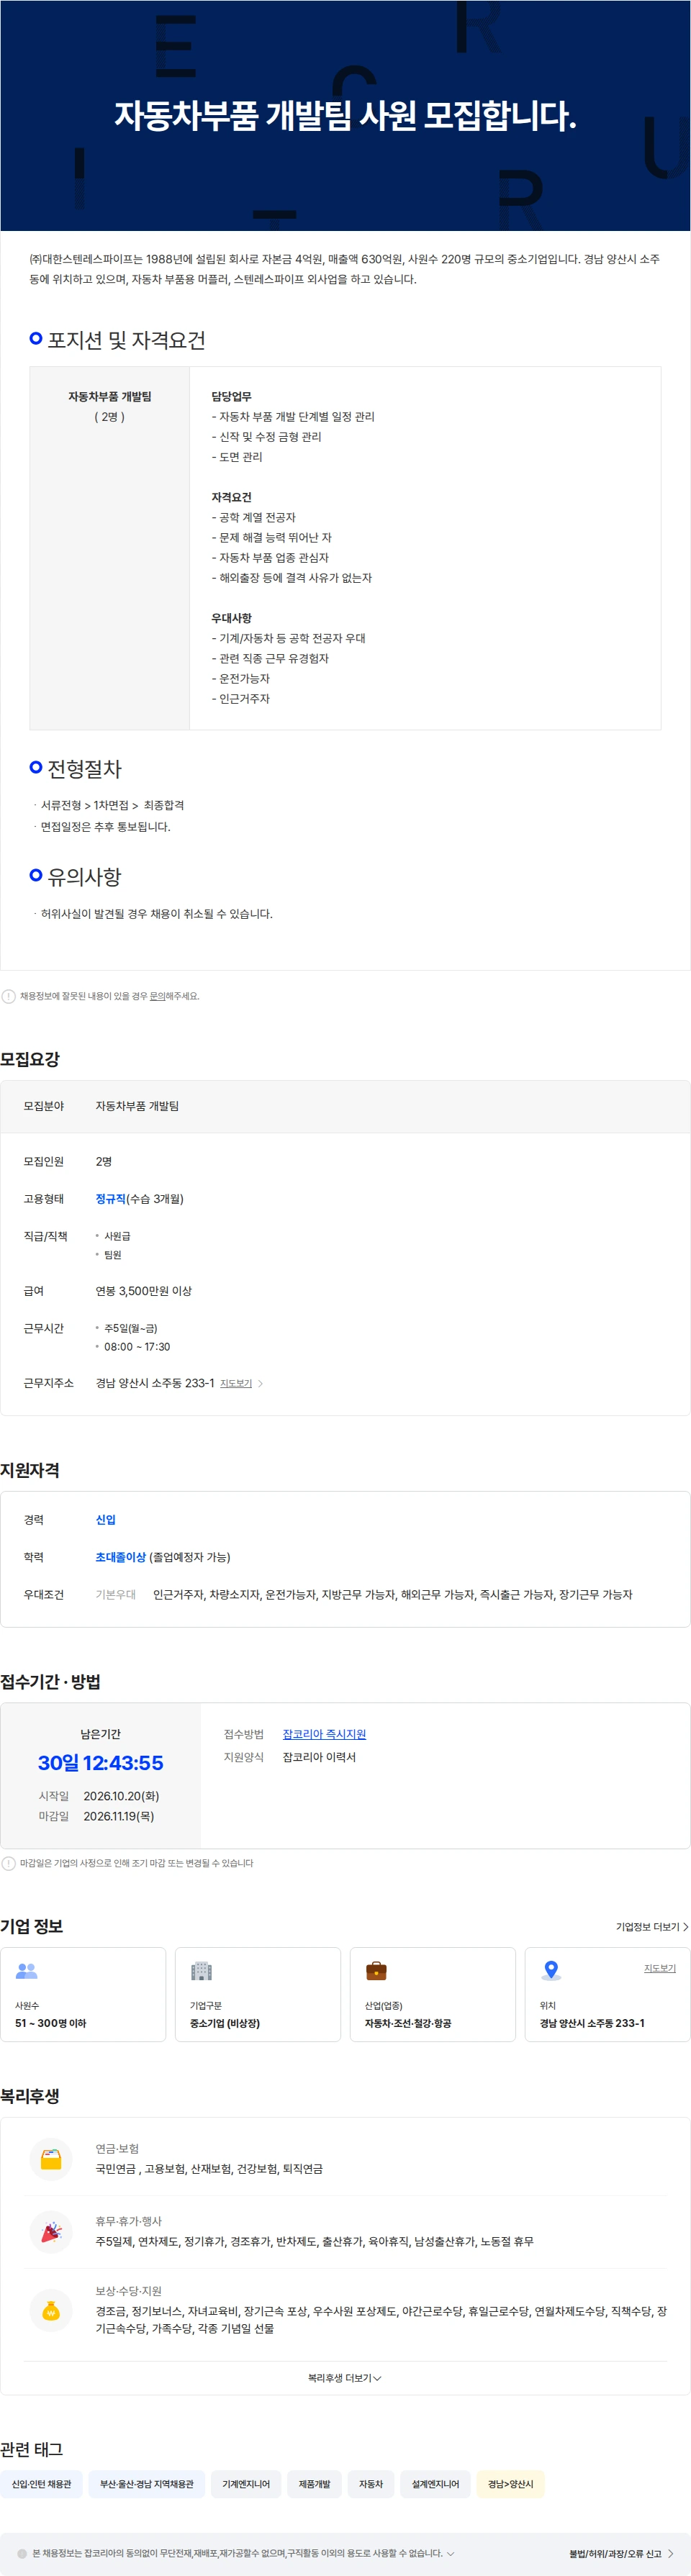Click the 사원수 51 ~ 300명 이하 card
The width and height of the screenshot is (691, 2576).
tap(83, 1994)
